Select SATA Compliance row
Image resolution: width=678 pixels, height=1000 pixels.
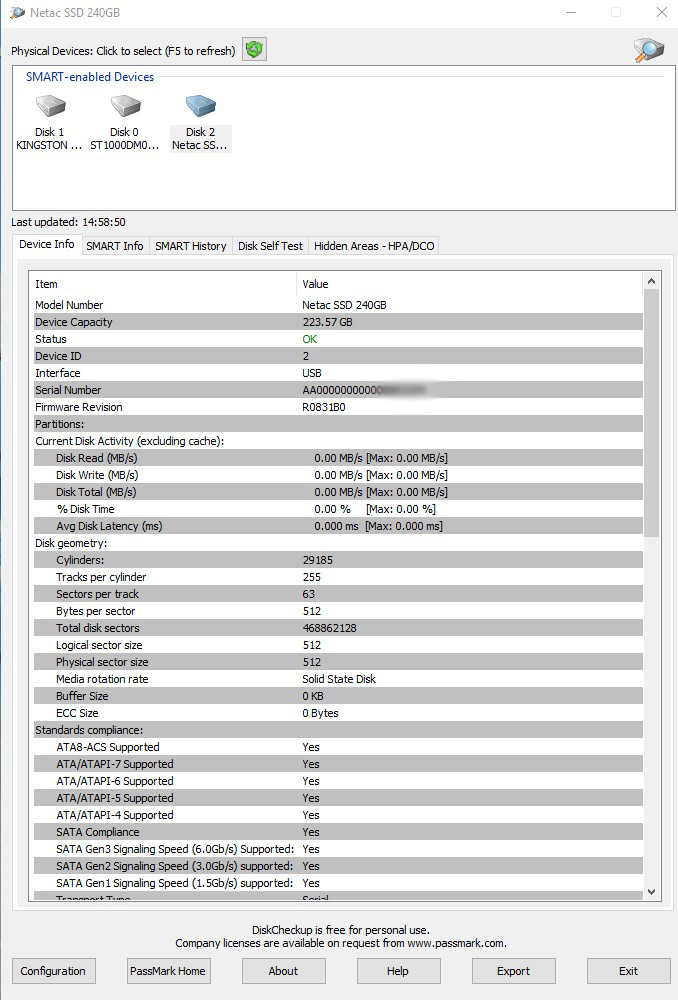336,832
